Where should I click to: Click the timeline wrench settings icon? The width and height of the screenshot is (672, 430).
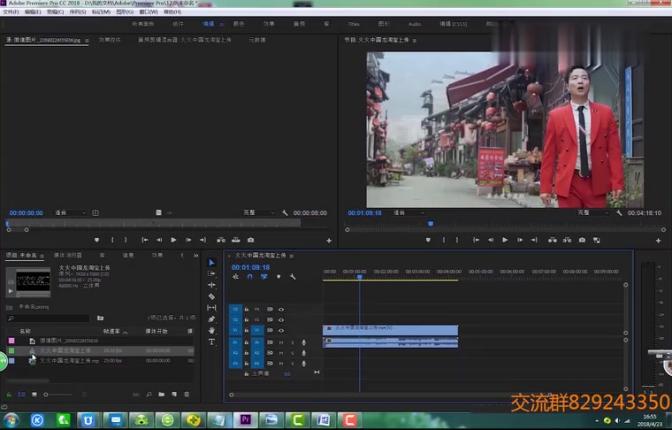[x=292, y=277]
